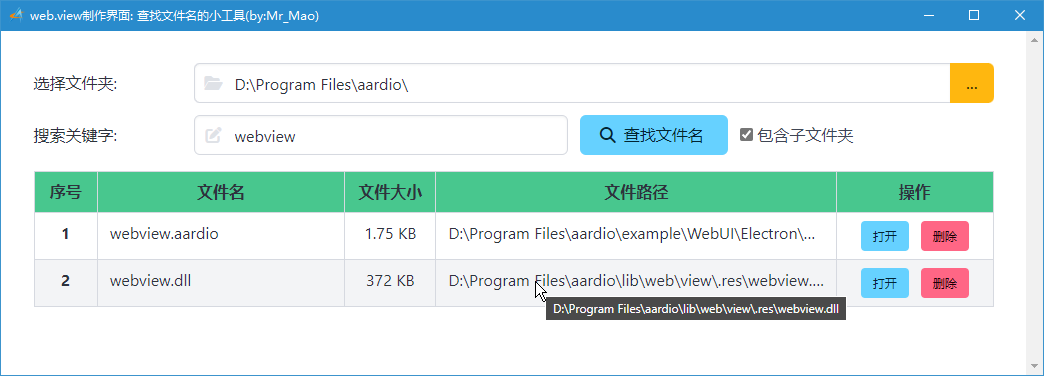Click the 查找文件名 search button
Viewport: 1044px width, 376px height.
(x=654, y=135)
